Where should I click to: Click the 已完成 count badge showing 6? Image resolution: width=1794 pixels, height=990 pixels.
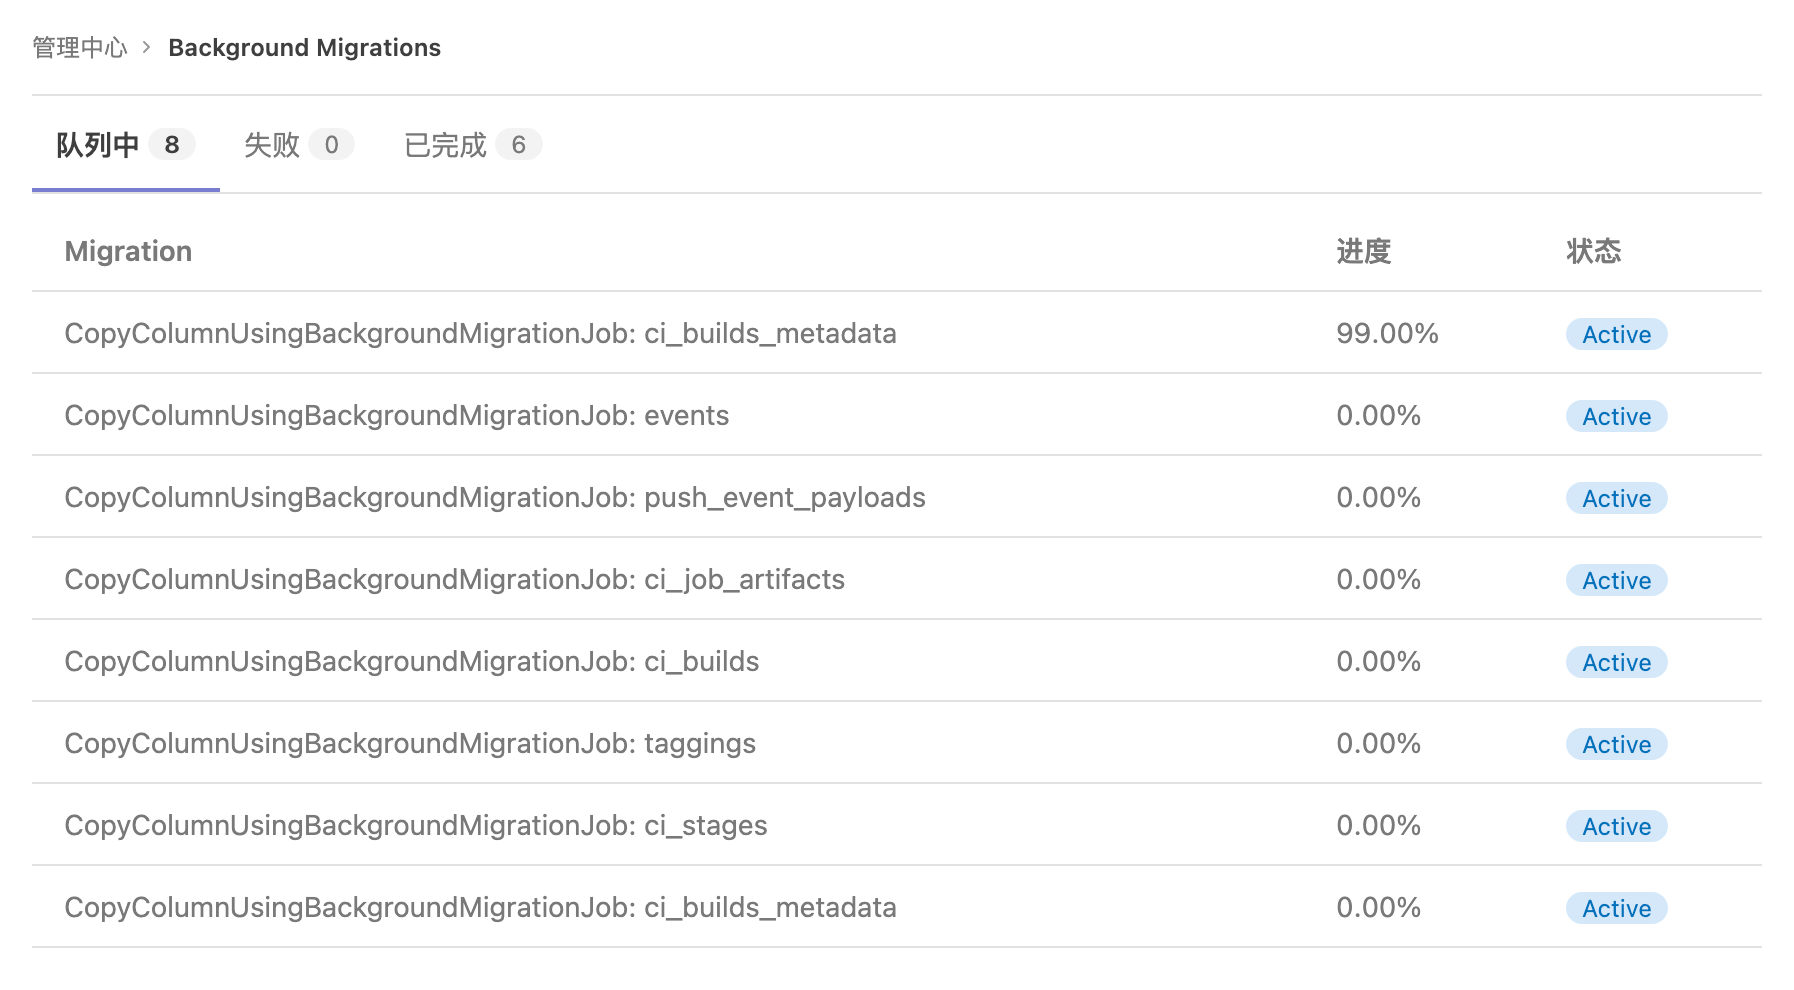518,145
